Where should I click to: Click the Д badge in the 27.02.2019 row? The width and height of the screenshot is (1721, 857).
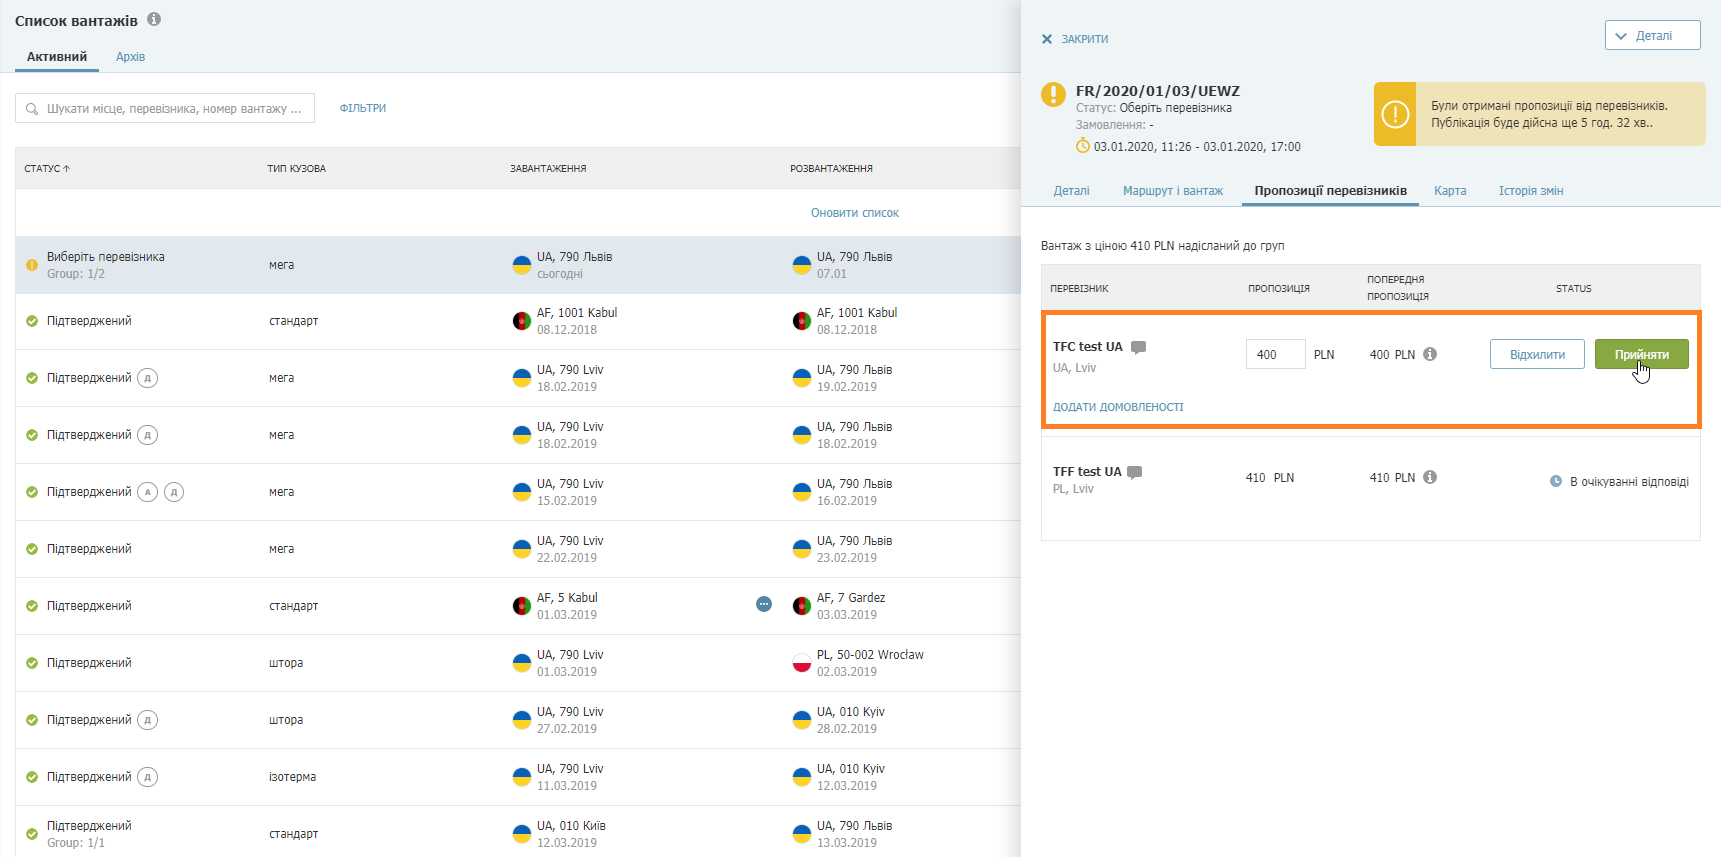[148, 720]
